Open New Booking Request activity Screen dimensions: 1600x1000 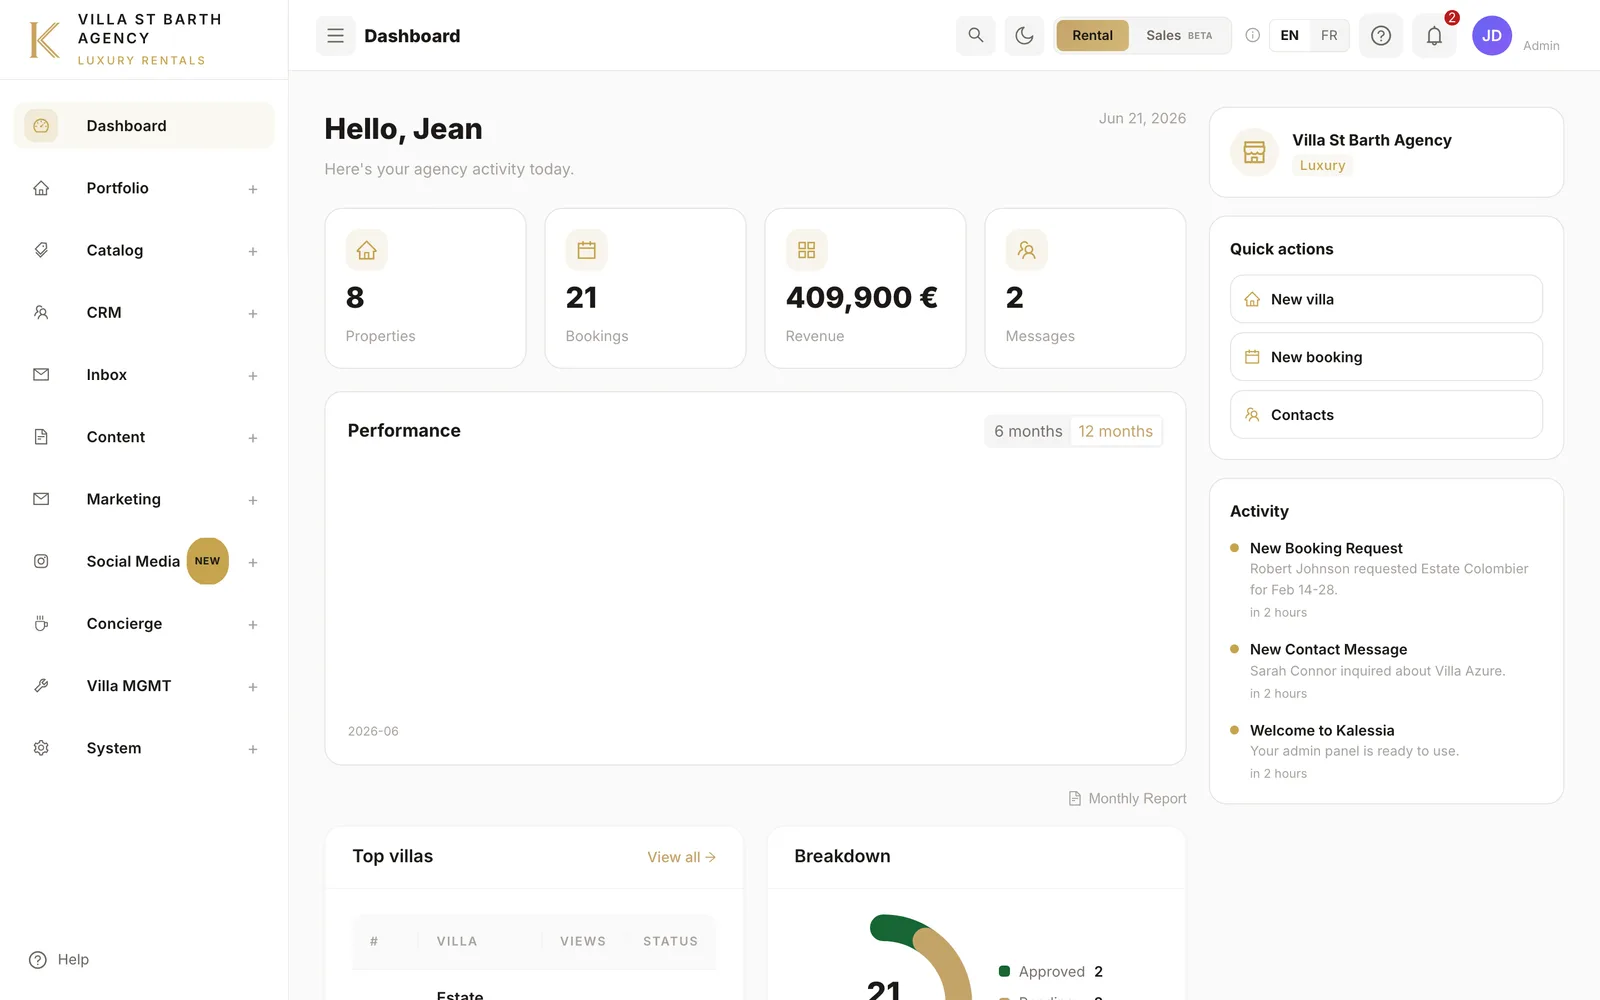[1386, 580]
